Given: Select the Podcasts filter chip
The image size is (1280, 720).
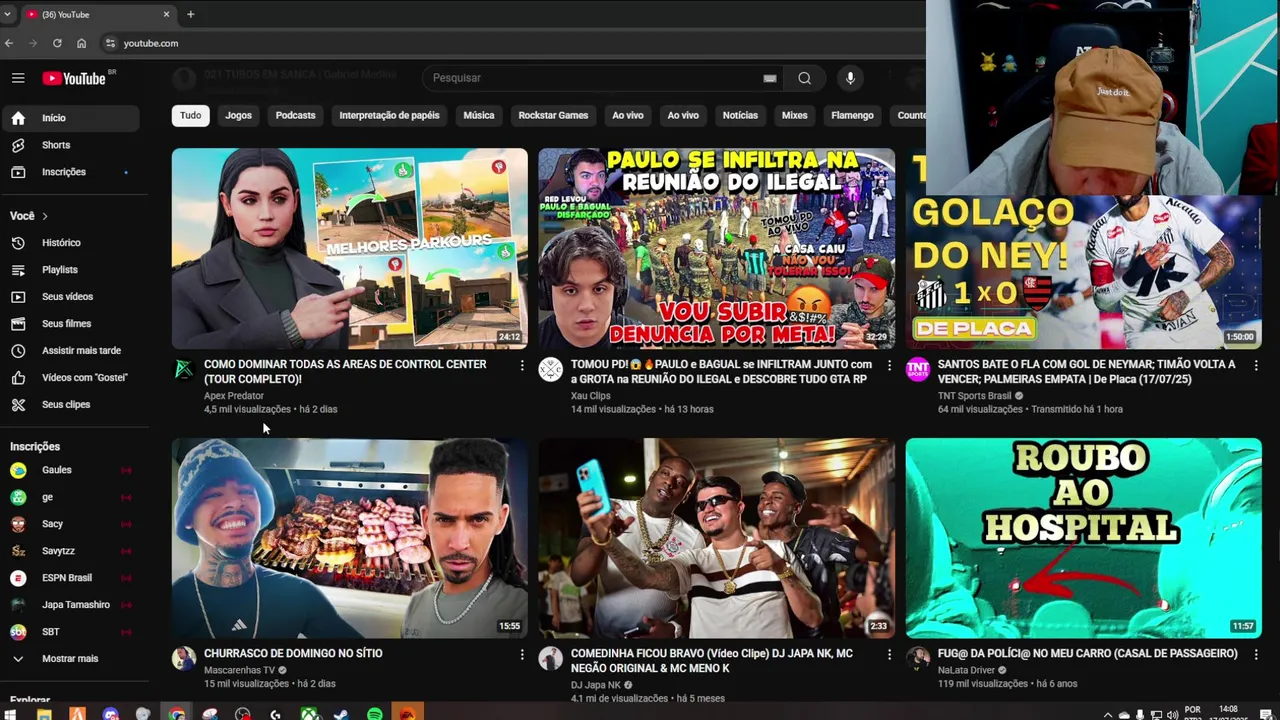Looking at the screenshot, I should click(295, 115).
